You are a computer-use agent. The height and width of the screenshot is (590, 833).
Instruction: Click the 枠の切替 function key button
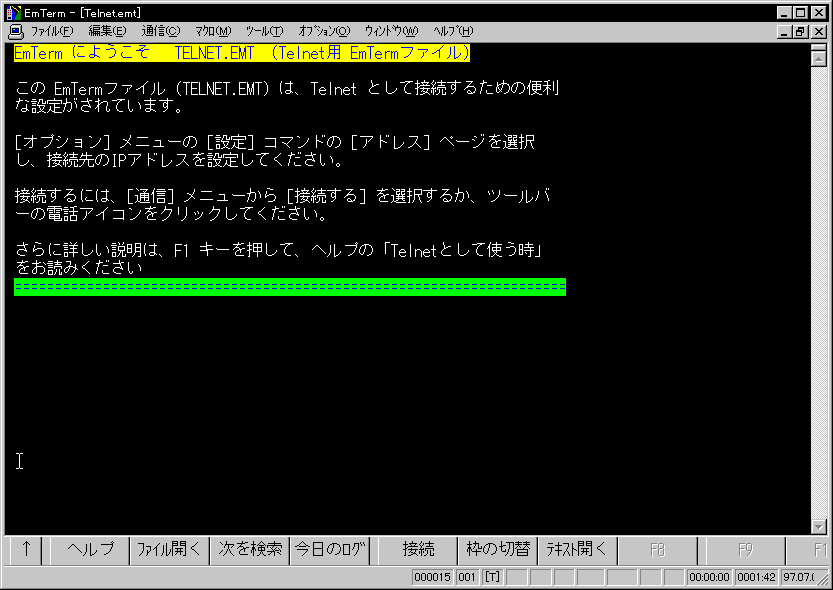[x=498, y=549]
